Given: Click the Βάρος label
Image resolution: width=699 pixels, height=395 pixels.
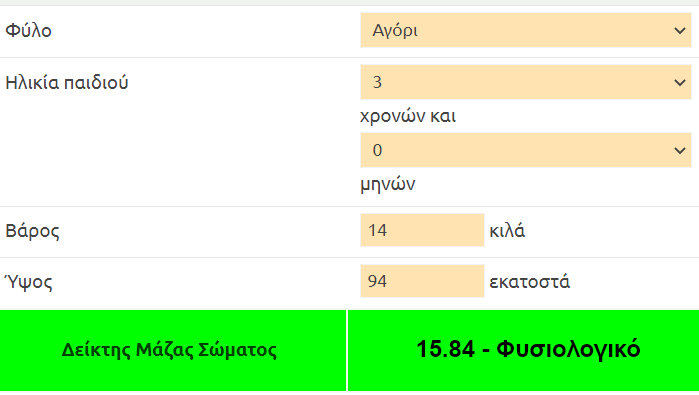Looking at the screenshot, I should [x=32, y=231].
